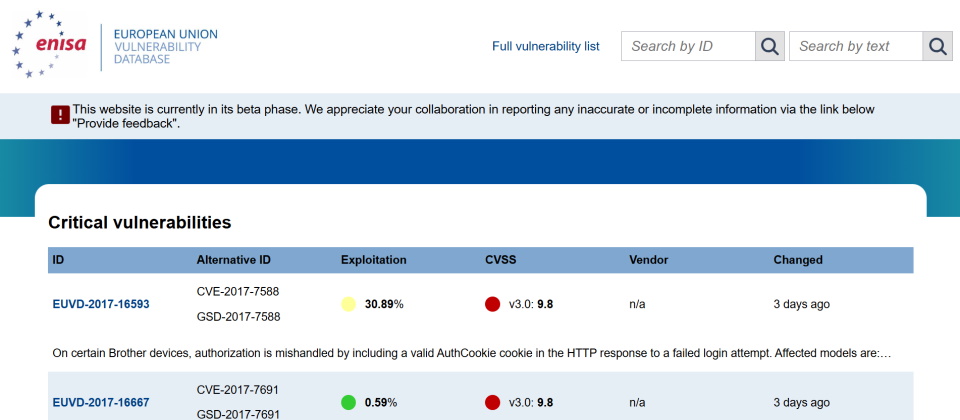Click the Alternative ID column header

tap(233, 260)
